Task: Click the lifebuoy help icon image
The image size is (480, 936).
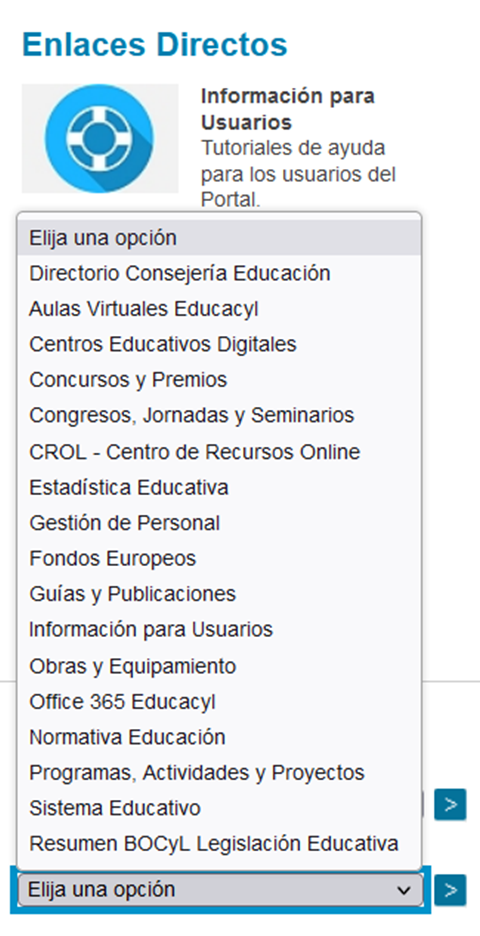Action: tap(100, 138)
